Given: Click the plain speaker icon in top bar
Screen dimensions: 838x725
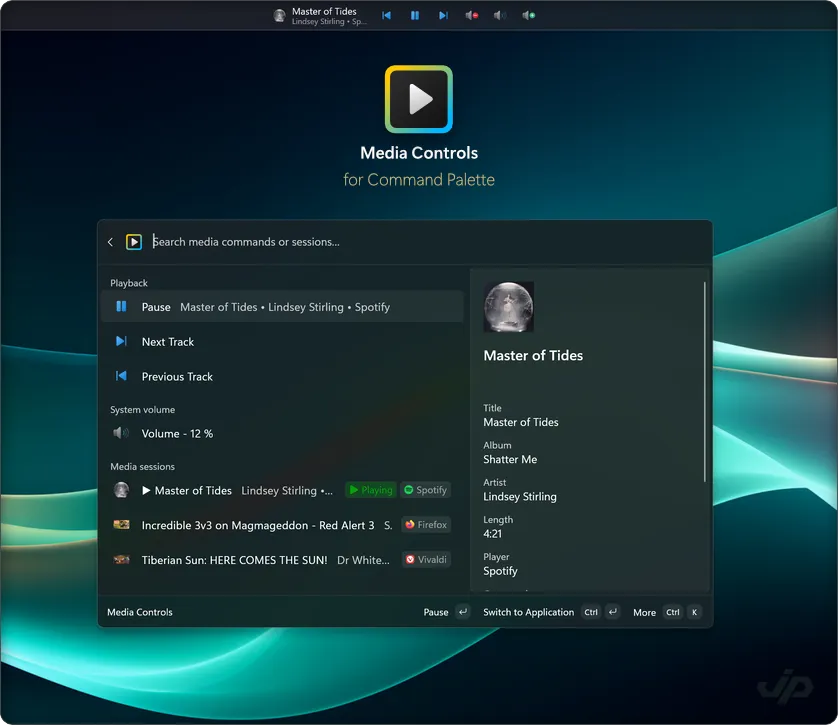Looking at the screenshot, I should [x=500, y=15].
